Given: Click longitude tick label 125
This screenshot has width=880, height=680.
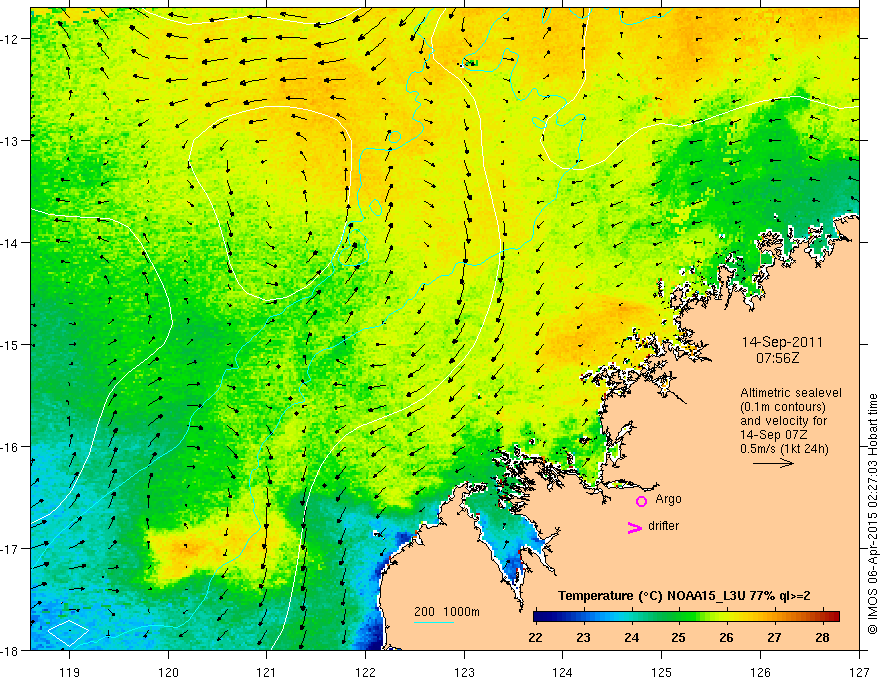Looking at the screenshot, I should 662,673.
